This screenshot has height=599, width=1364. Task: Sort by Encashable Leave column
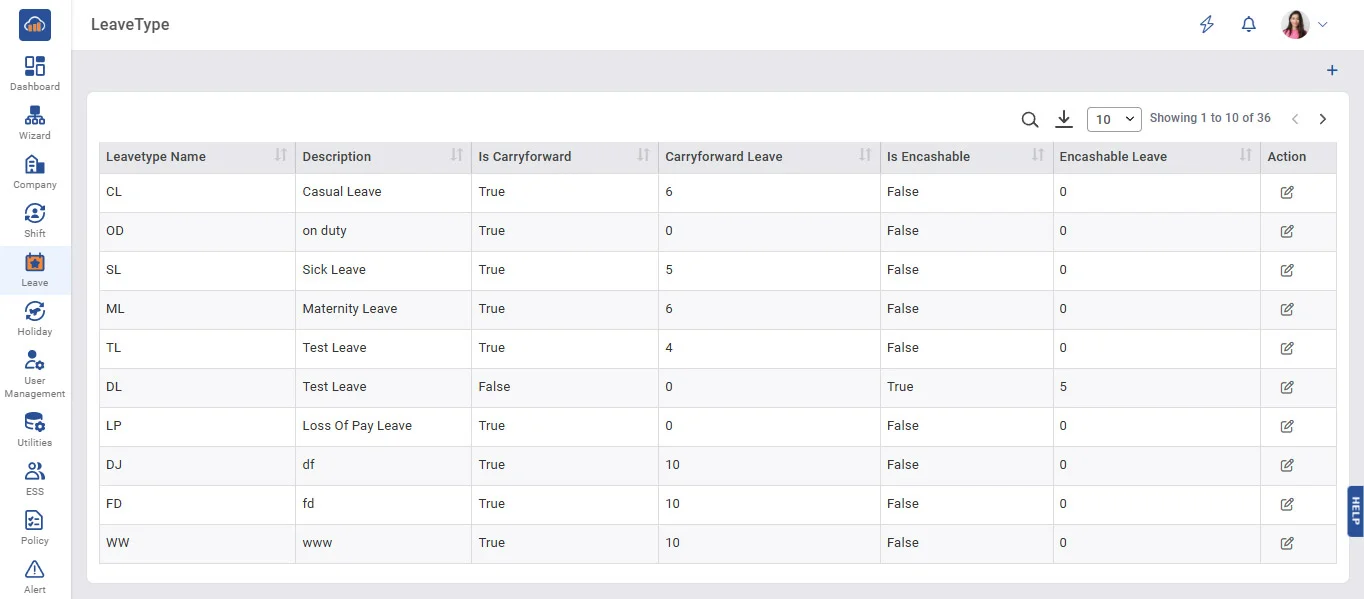[1245, 155]
